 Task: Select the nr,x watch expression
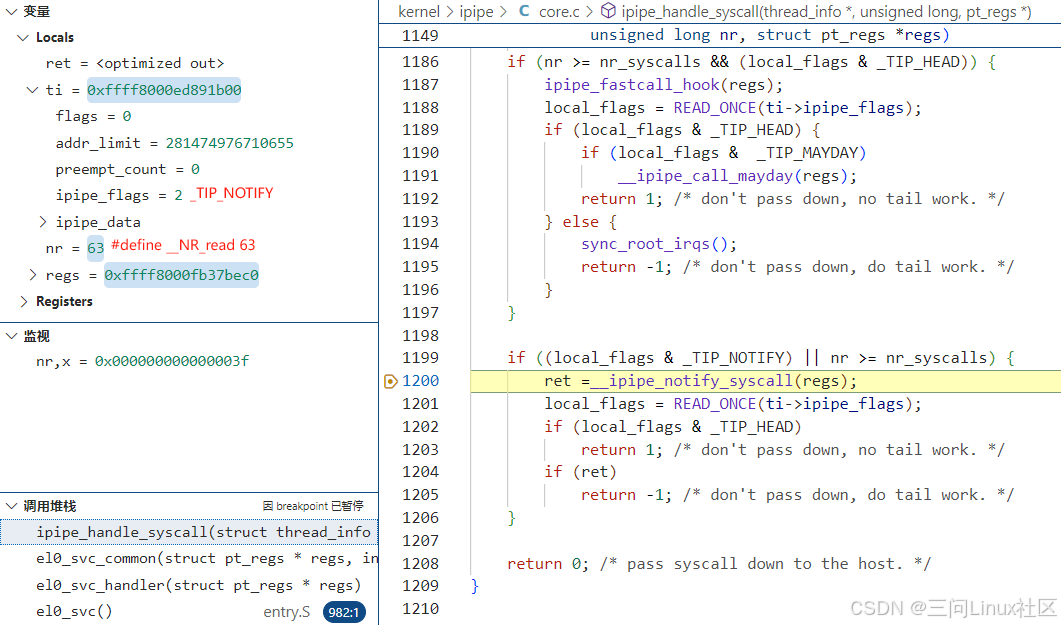coord(143,361)
